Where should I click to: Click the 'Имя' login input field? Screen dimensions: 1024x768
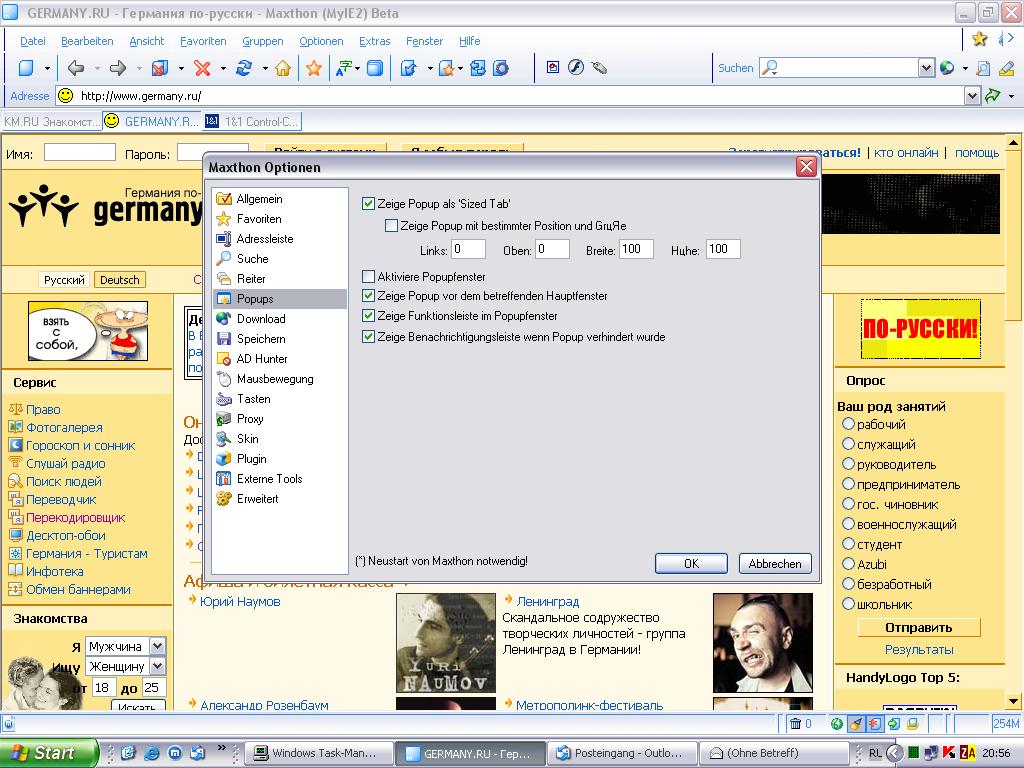point(80,153)
